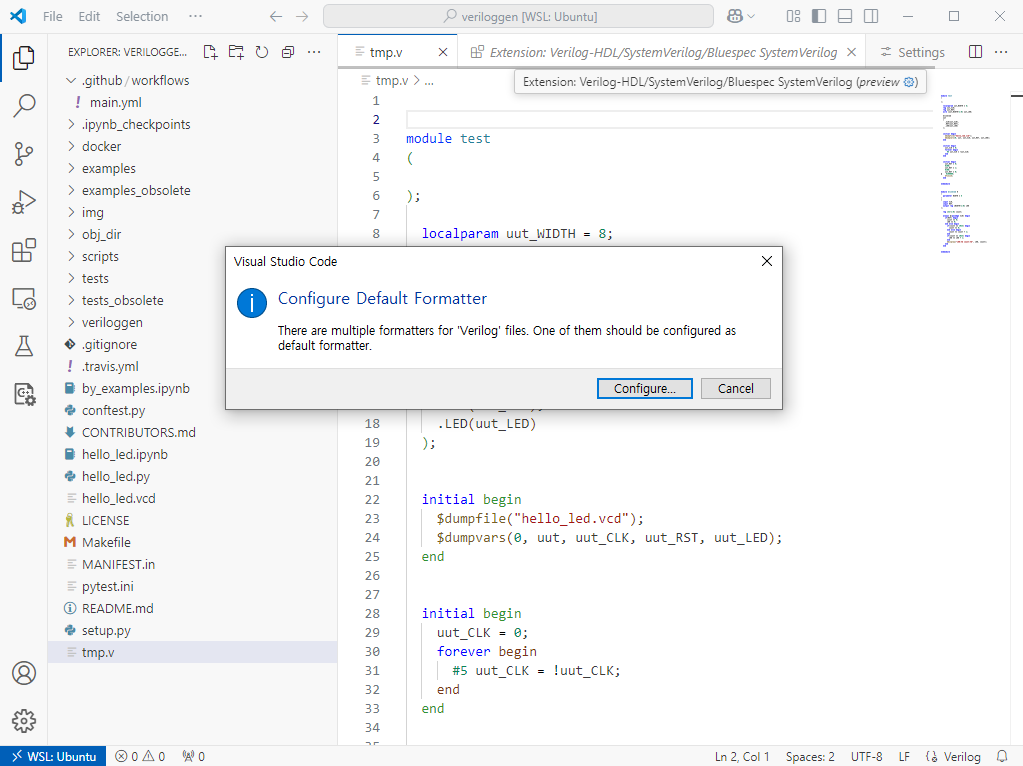This screenshot has width=1023, height=766.
Task: Click the WSL: Ubuntu remote indicator
Action: pyautogui.click(x=53, y=756)
